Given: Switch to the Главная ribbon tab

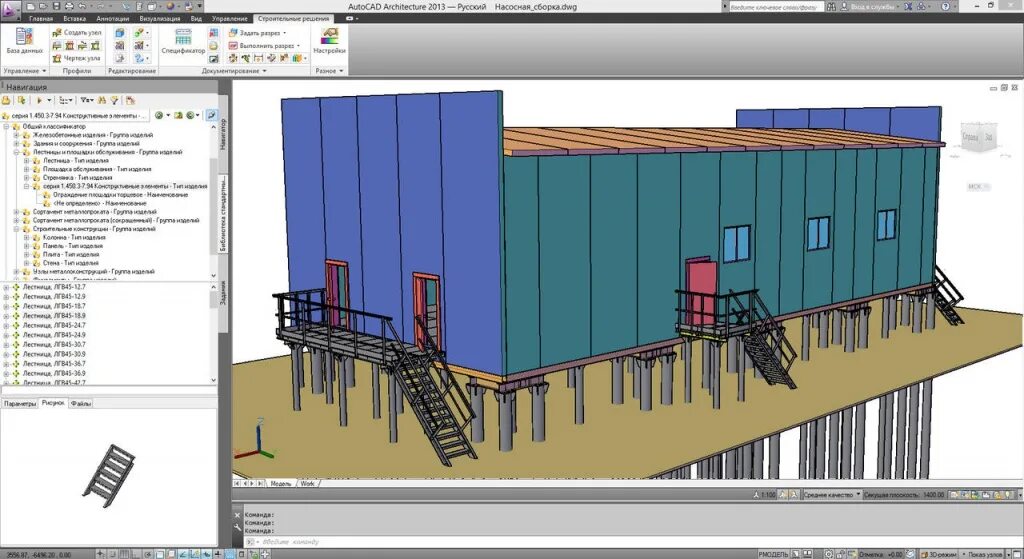Looking at the screenshot, I should 40,18.
